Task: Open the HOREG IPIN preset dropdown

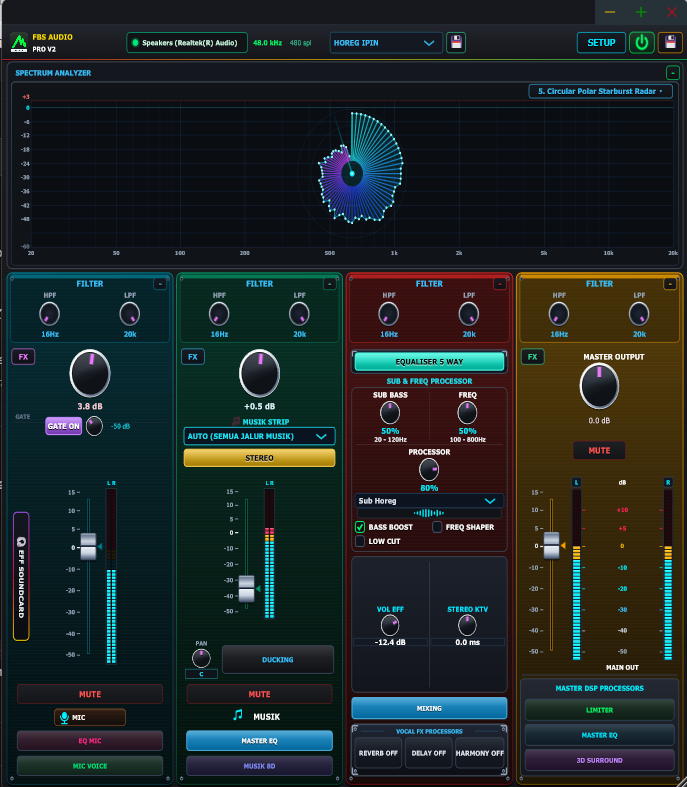Action: 386,43
